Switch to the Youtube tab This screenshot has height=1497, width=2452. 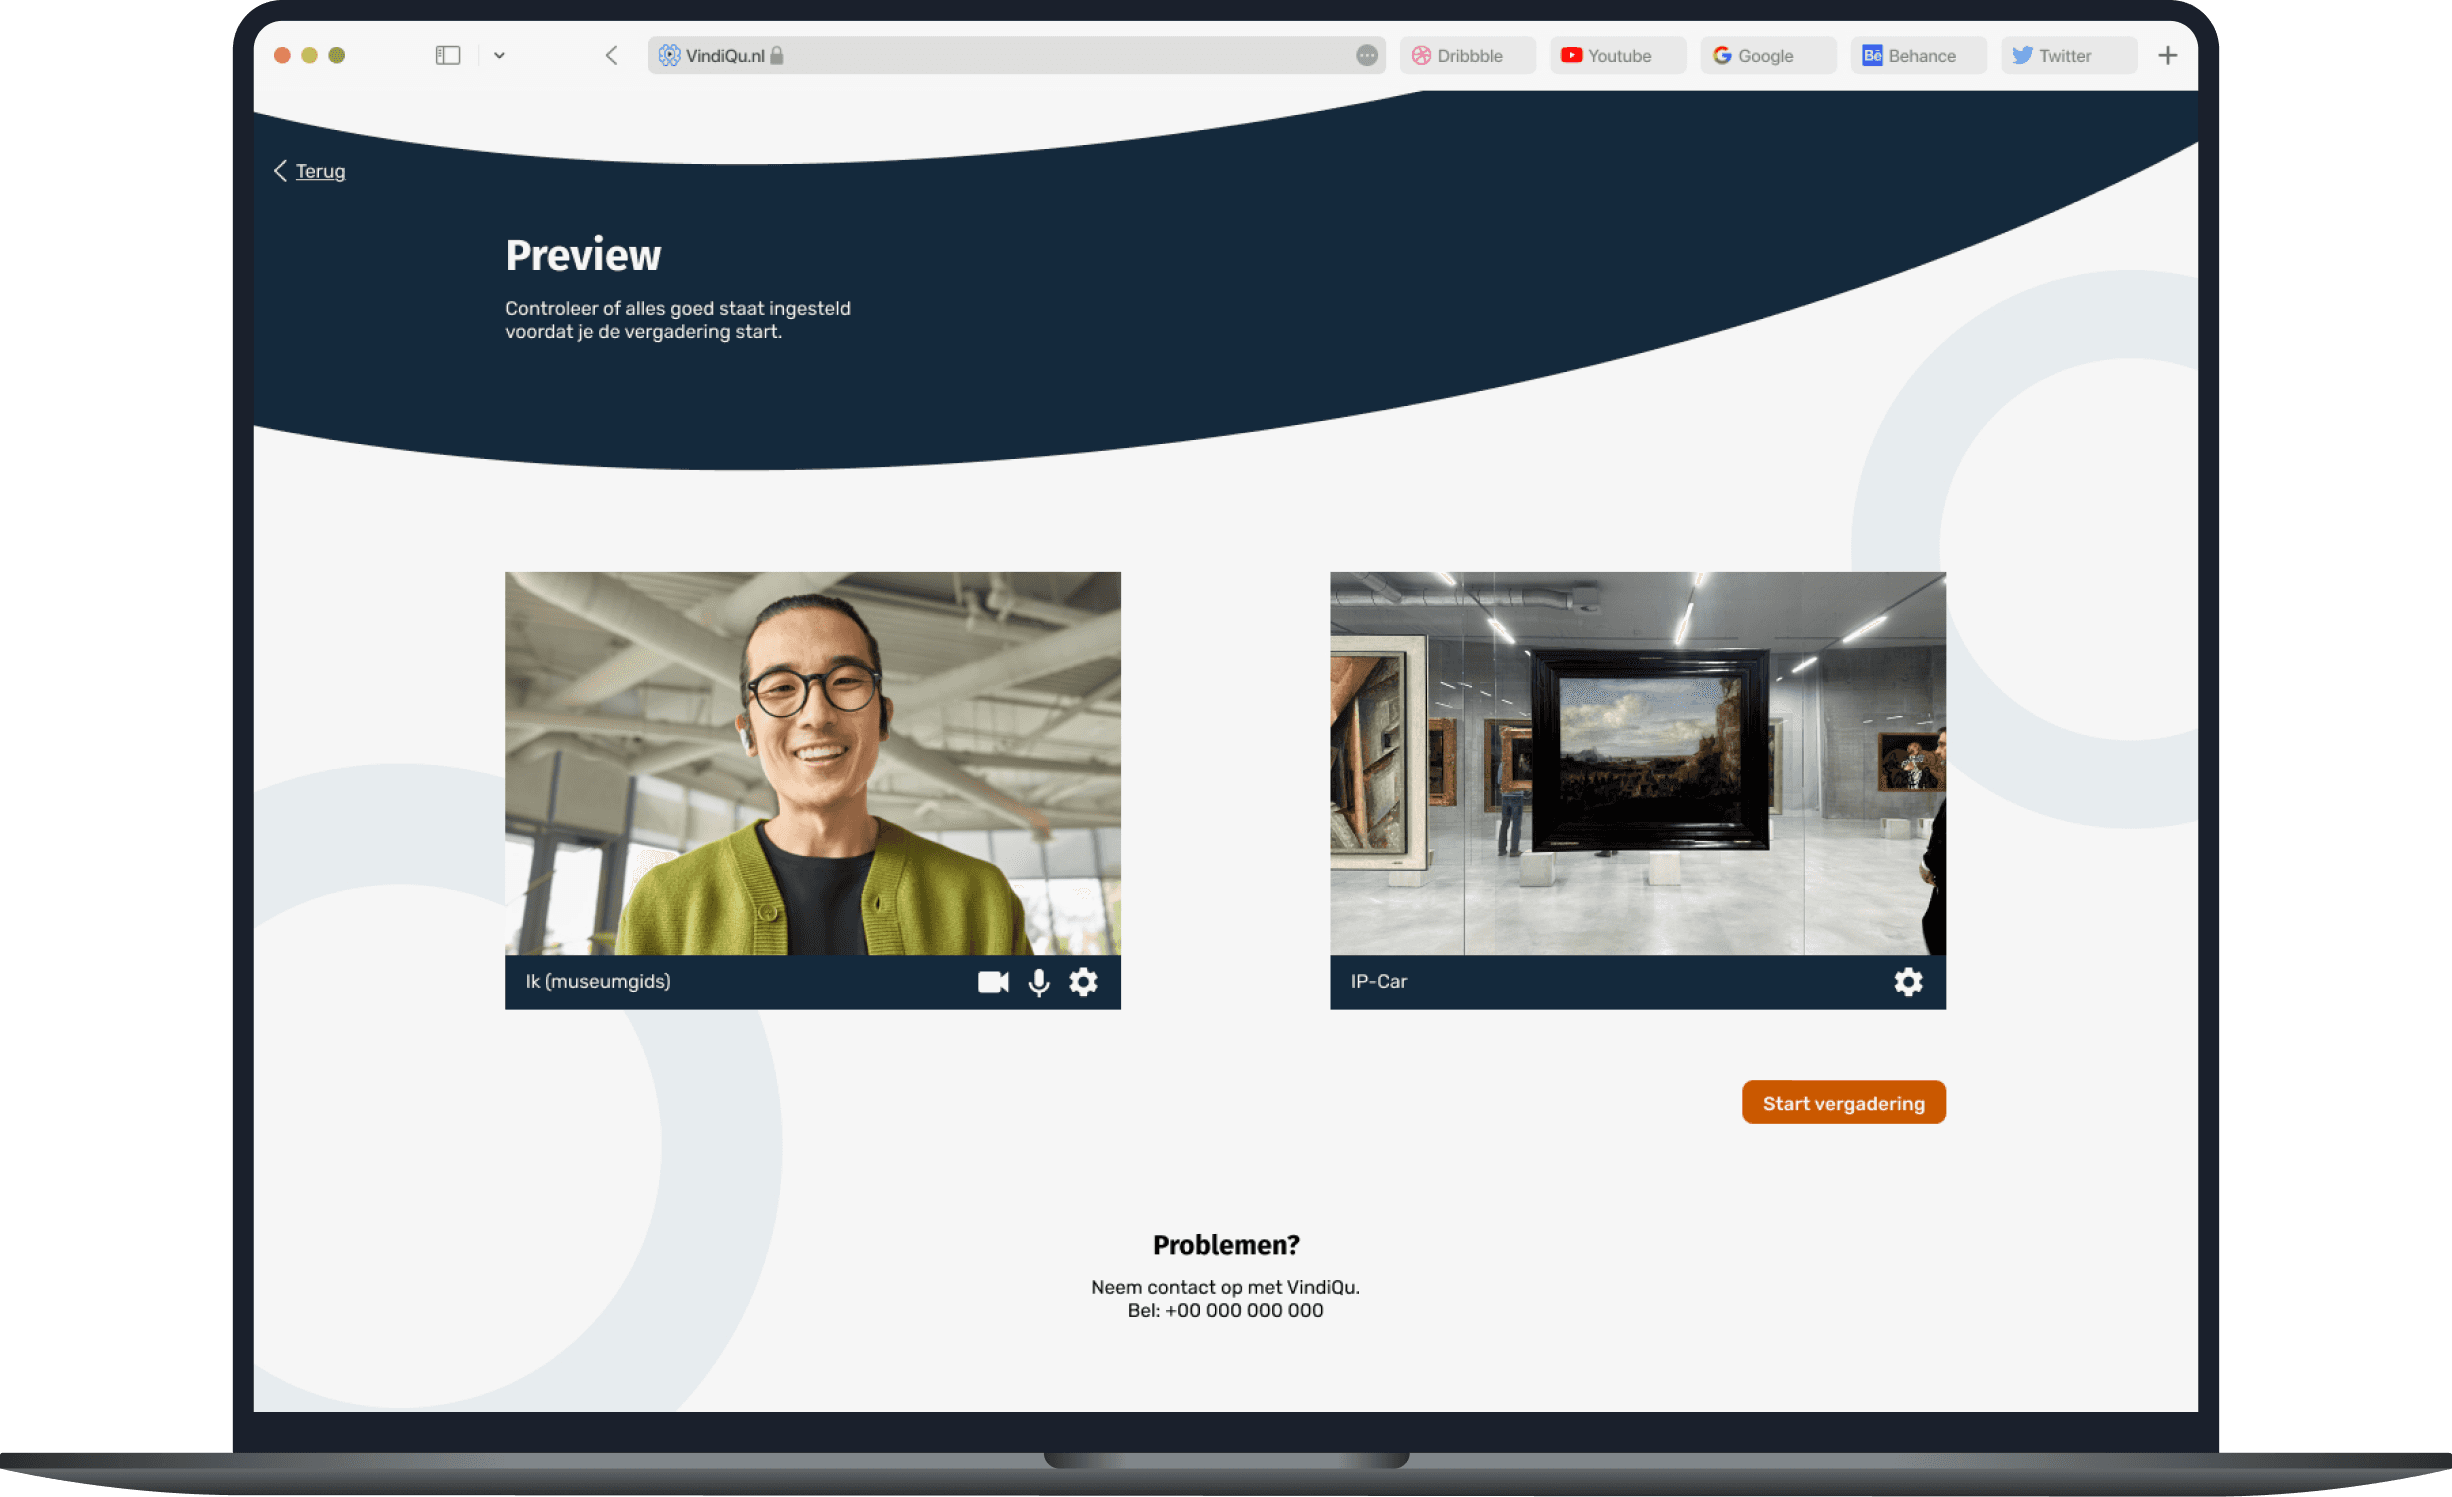tap(1616, 56)
